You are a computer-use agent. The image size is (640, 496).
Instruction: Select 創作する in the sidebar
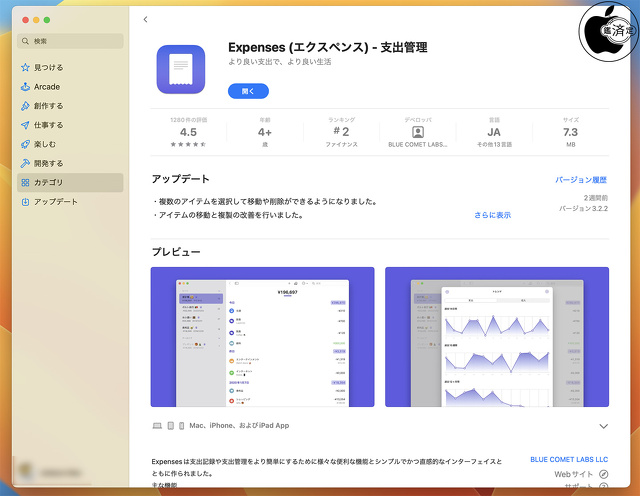tap(70, 106)
